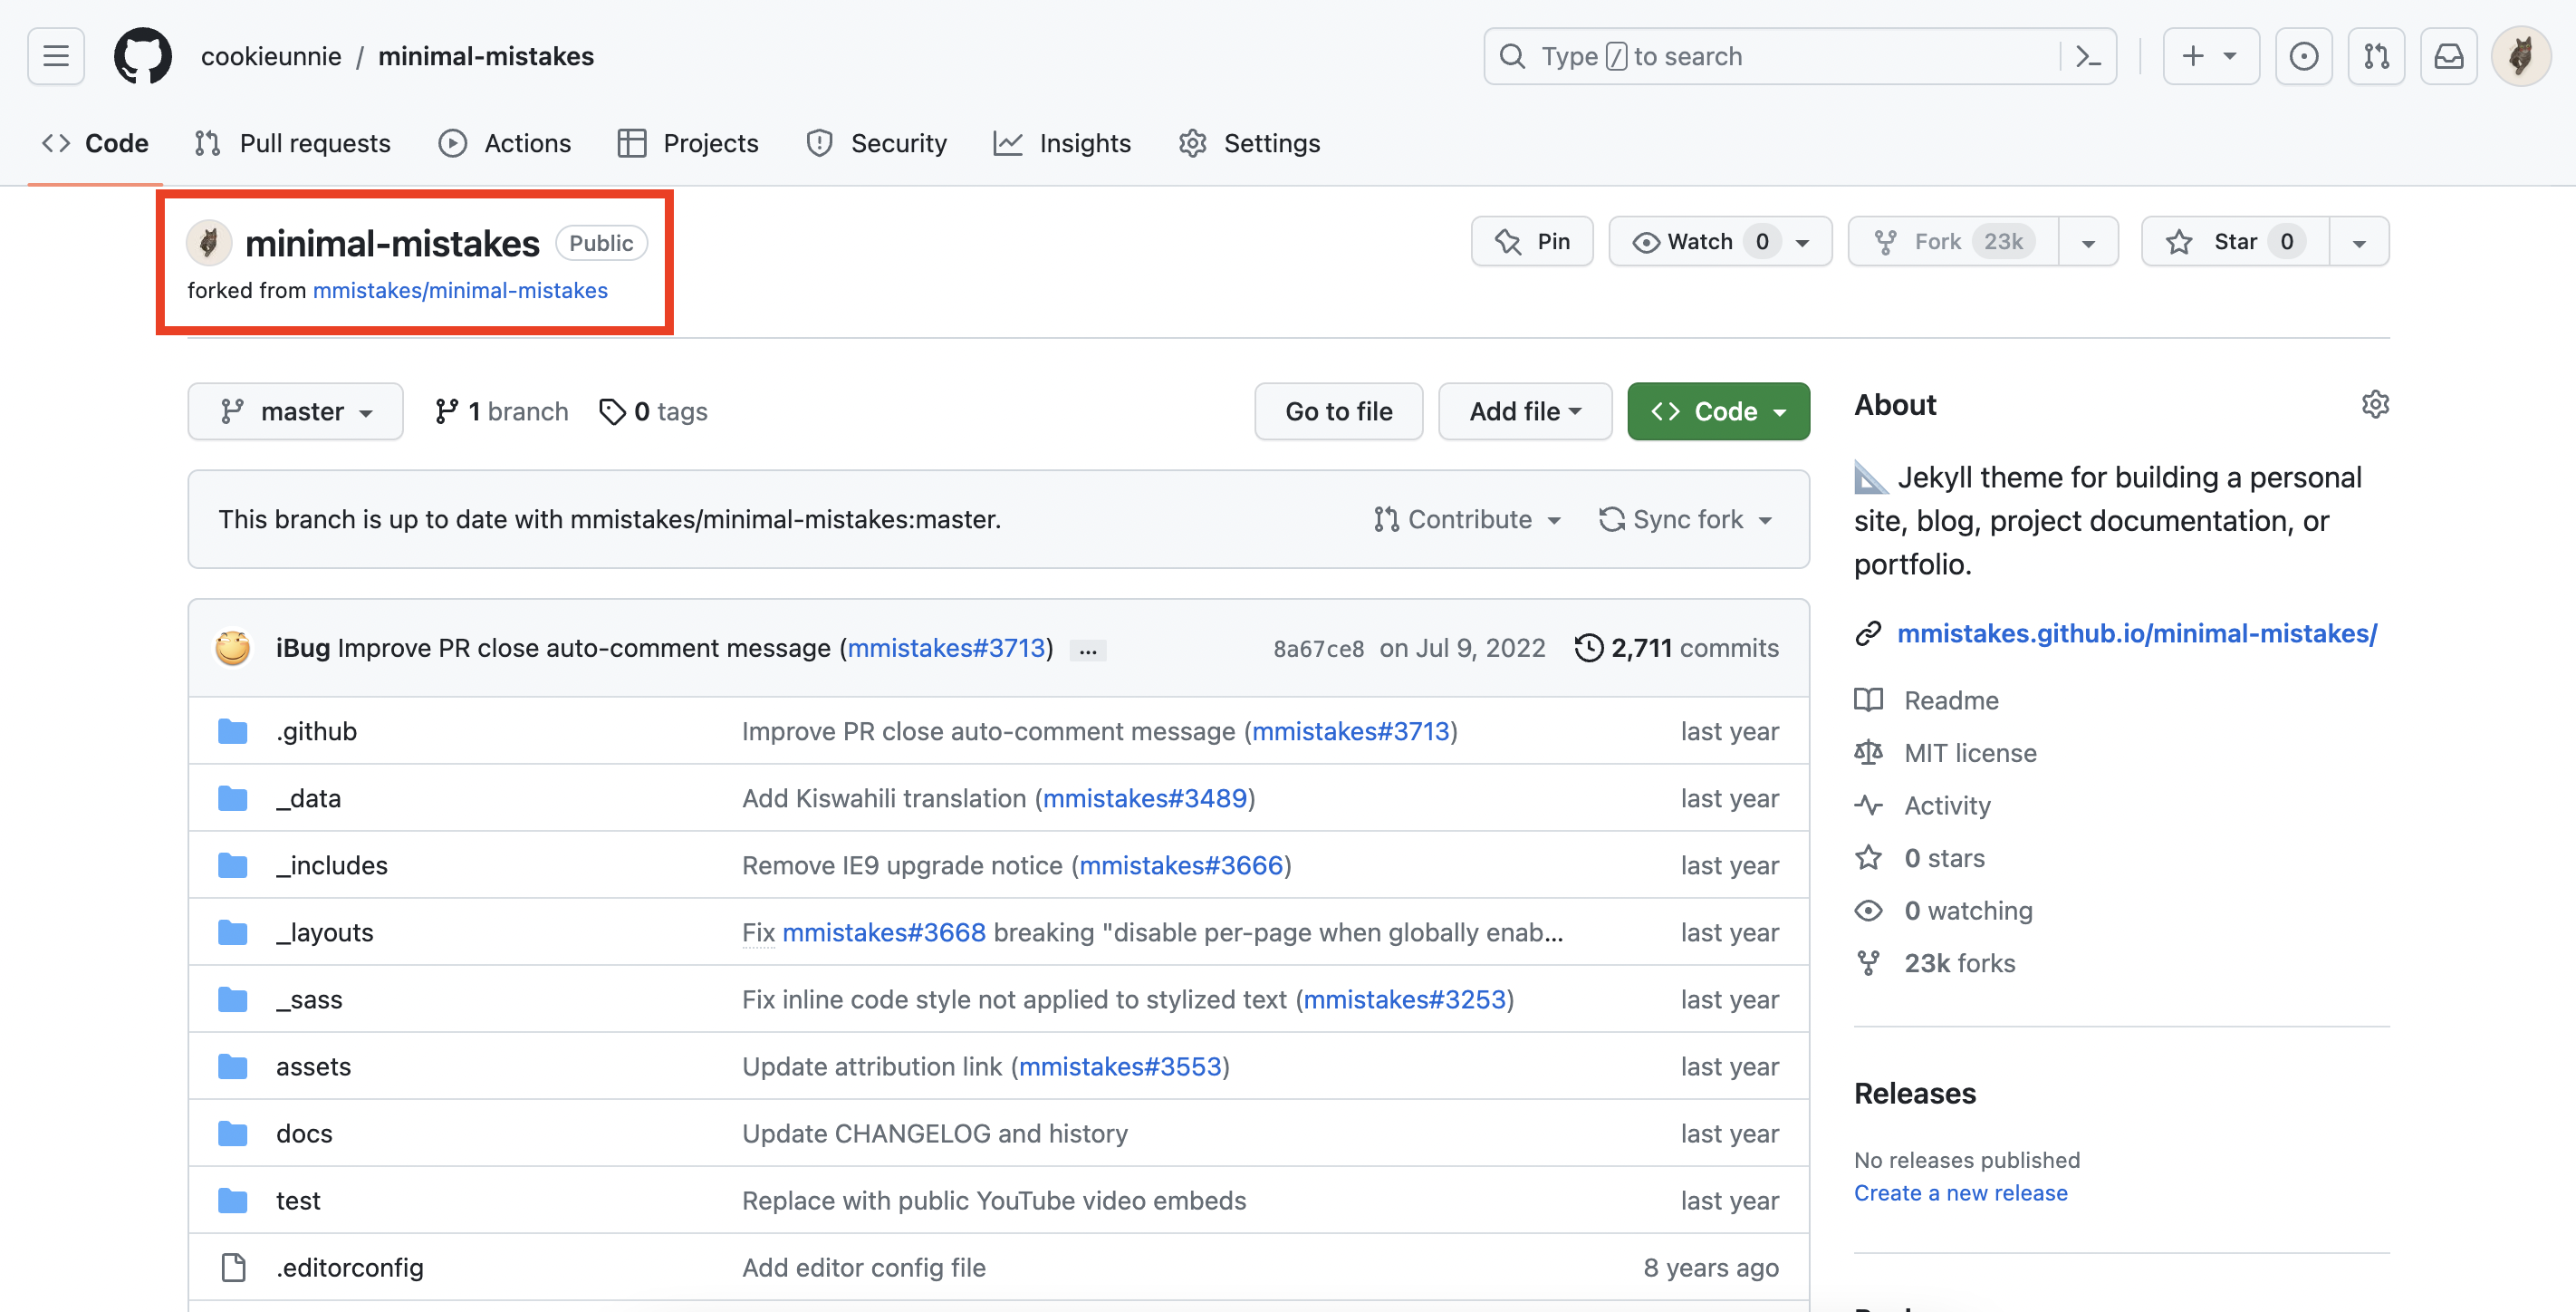Star the minimal-mistakes repository
2576x1312 pixels.
tap(2235, 241)
